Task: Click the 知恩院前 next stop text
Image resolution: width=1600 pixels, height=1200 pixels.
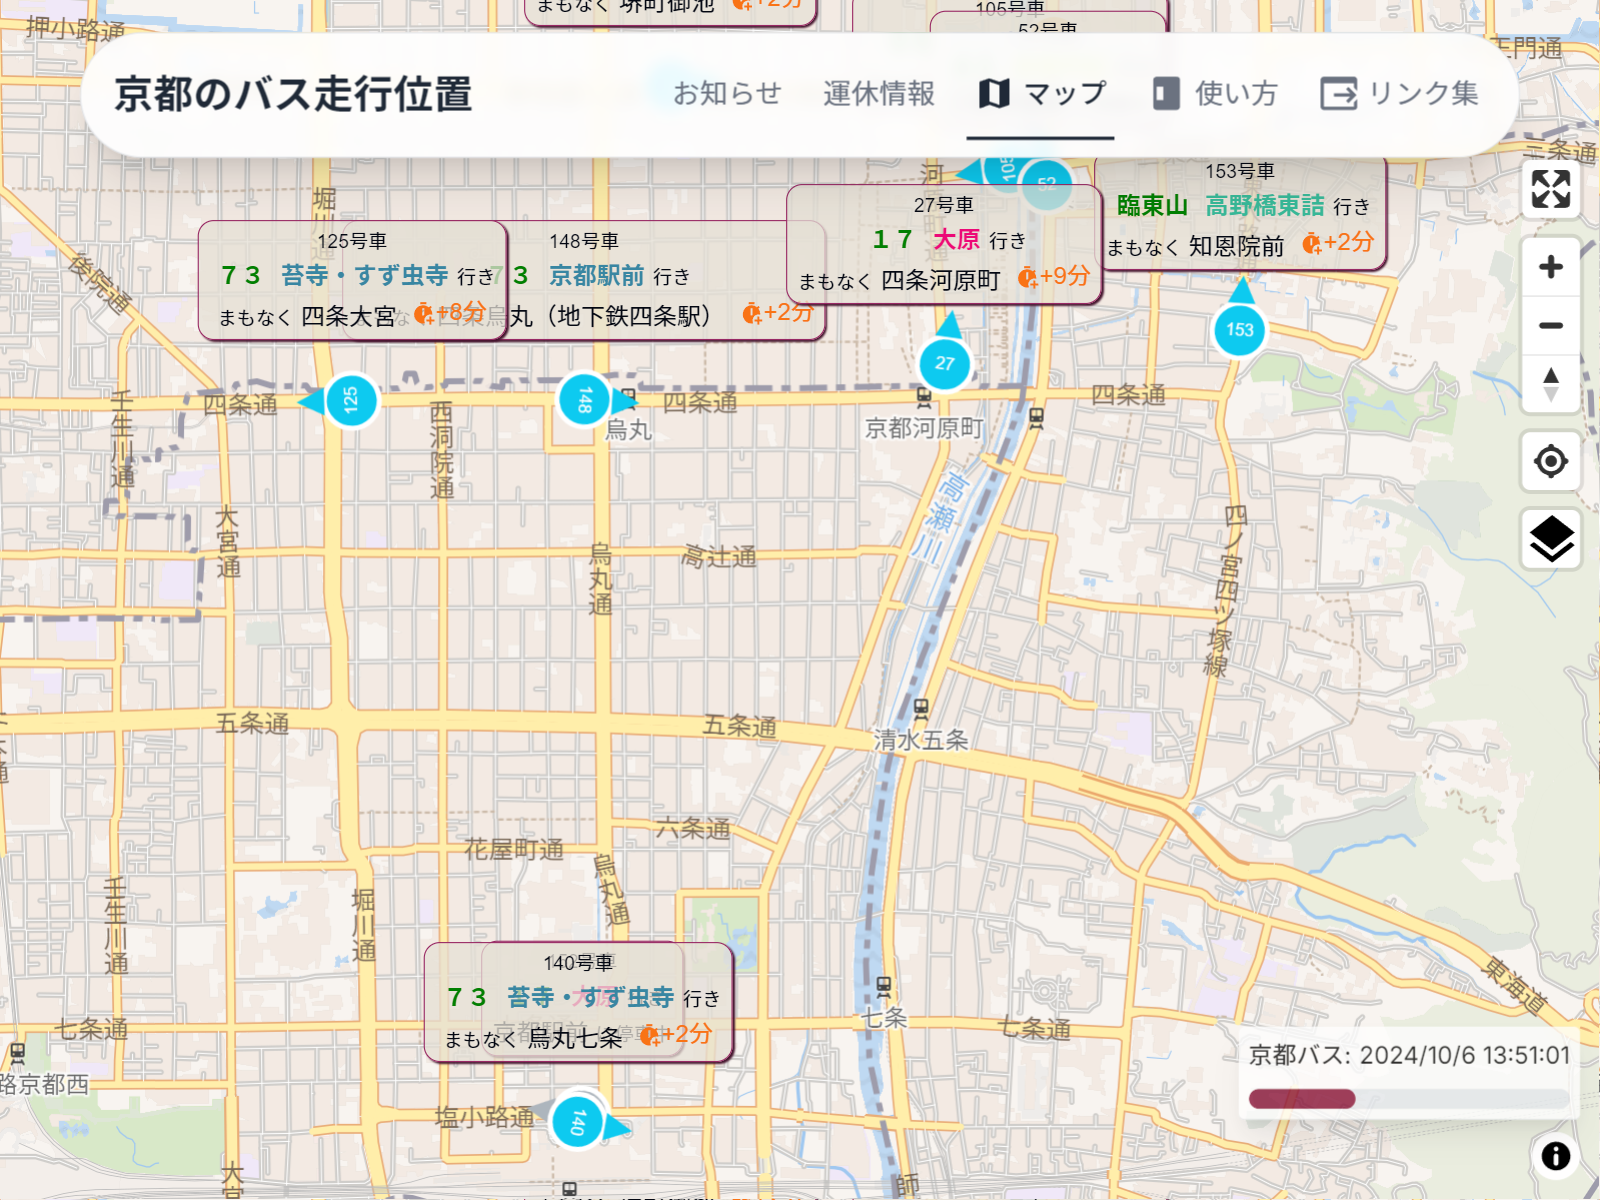Action: tap(1237, 246)
